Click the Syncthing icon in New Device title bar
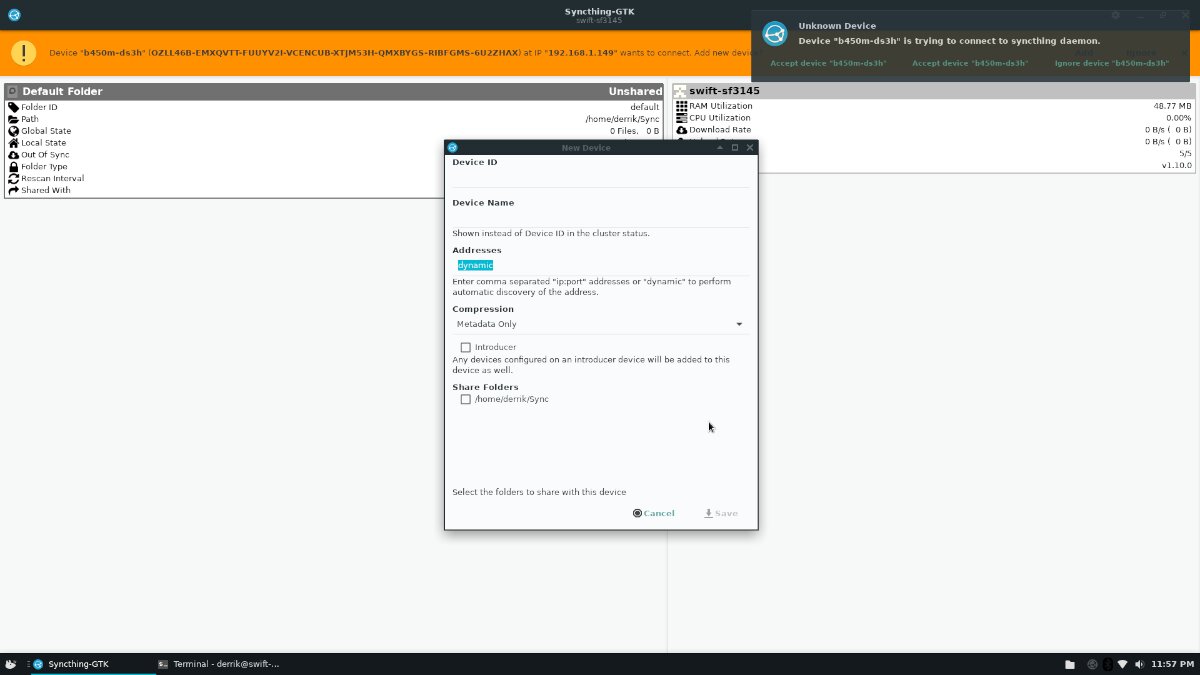Image resolution: width=1200 pixels, height=675 pixels. coord(453,147)
